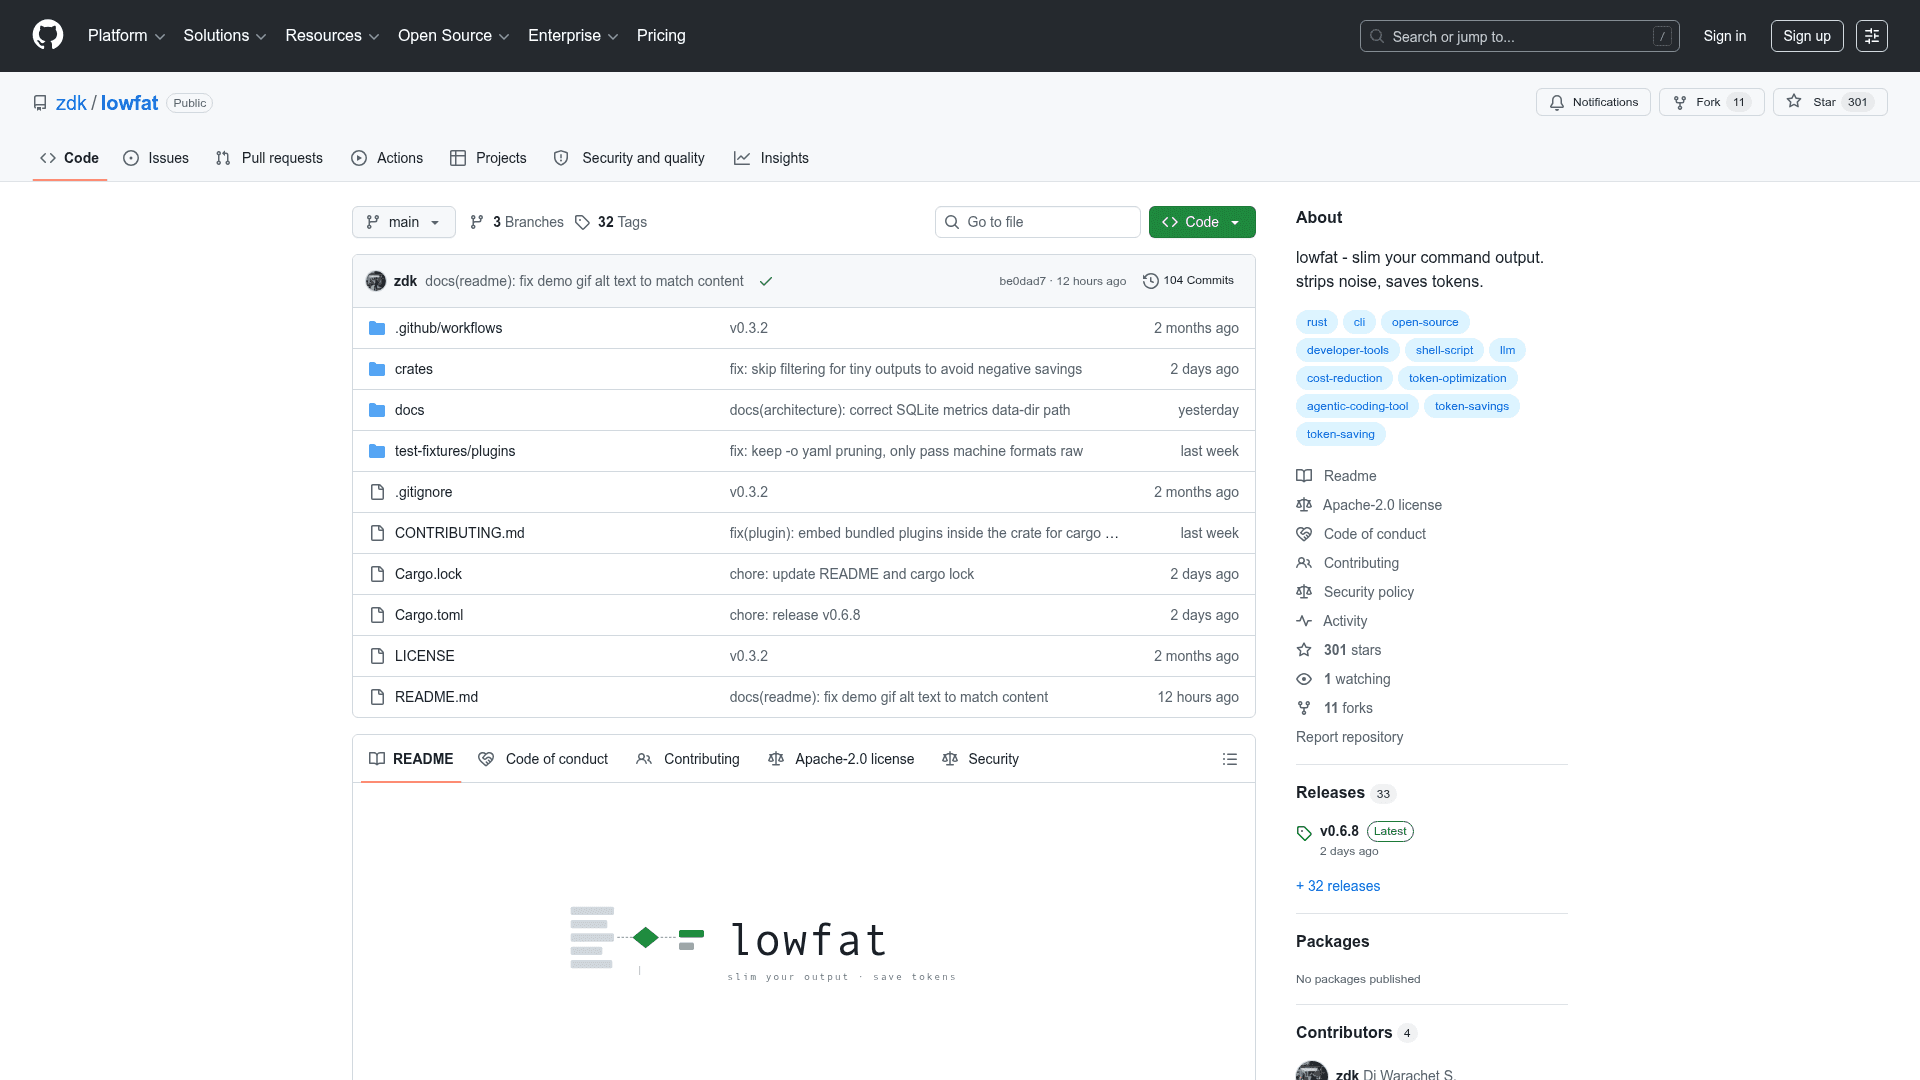Filter by the rust topic tag
This screenshot has height=1080, width=1920.
coord(1317,322)
